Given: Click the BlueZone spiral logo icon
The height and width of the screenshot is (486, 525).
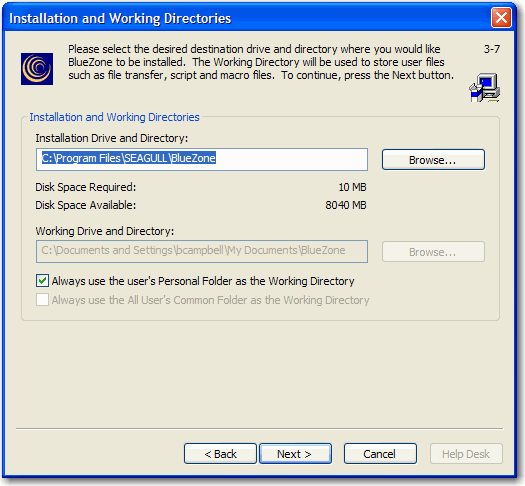Looking at the screenshot, I should [x=37, y=69].
